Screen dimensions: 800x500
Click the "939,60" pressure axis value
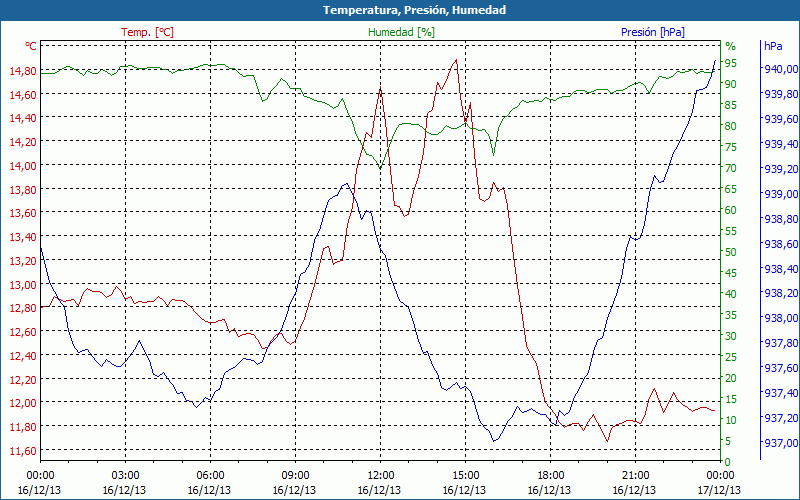tap(780, 119)
